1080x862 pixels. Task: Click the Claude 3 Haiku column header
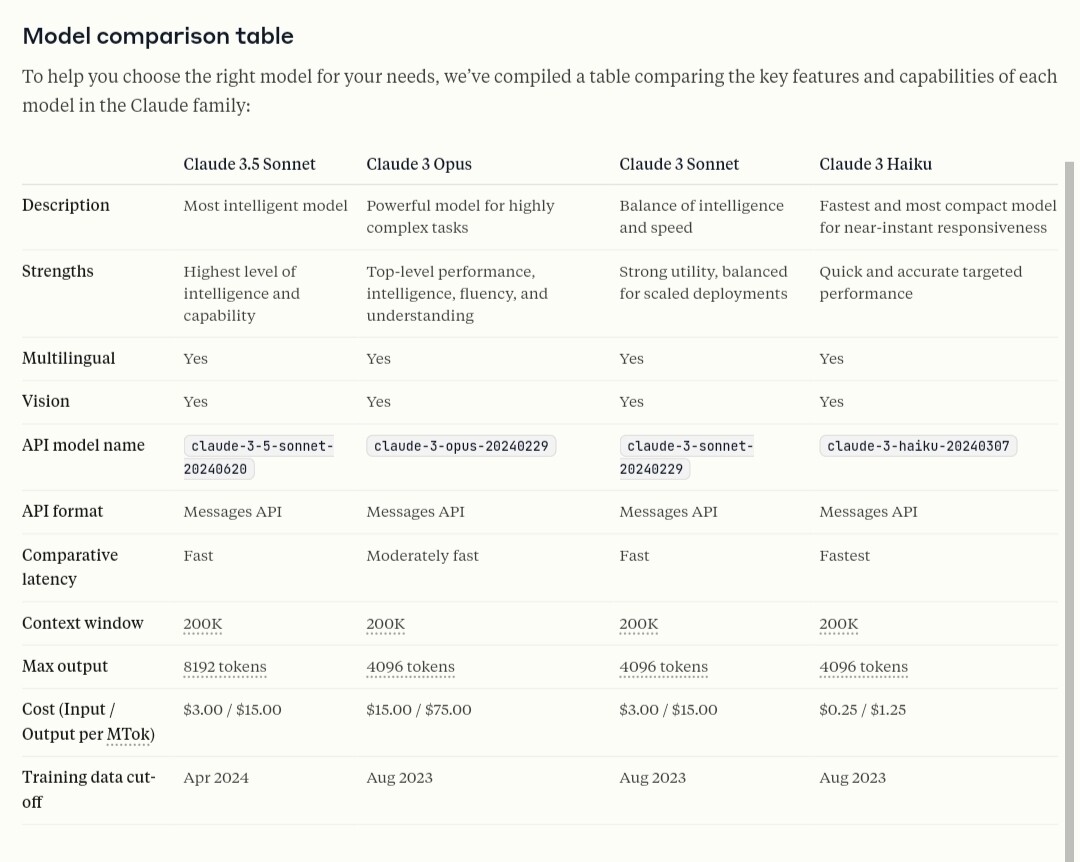(875, 164)
